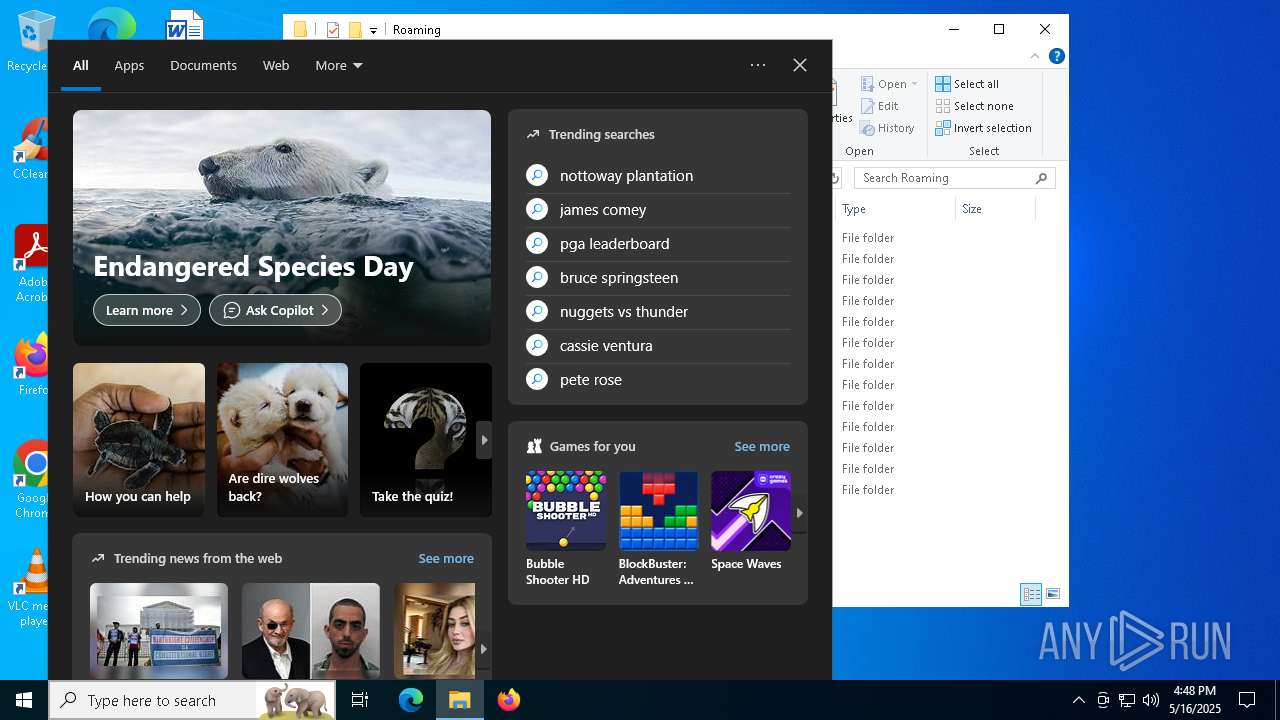
Task: Open the How you can help card
Action: (139, 440)
